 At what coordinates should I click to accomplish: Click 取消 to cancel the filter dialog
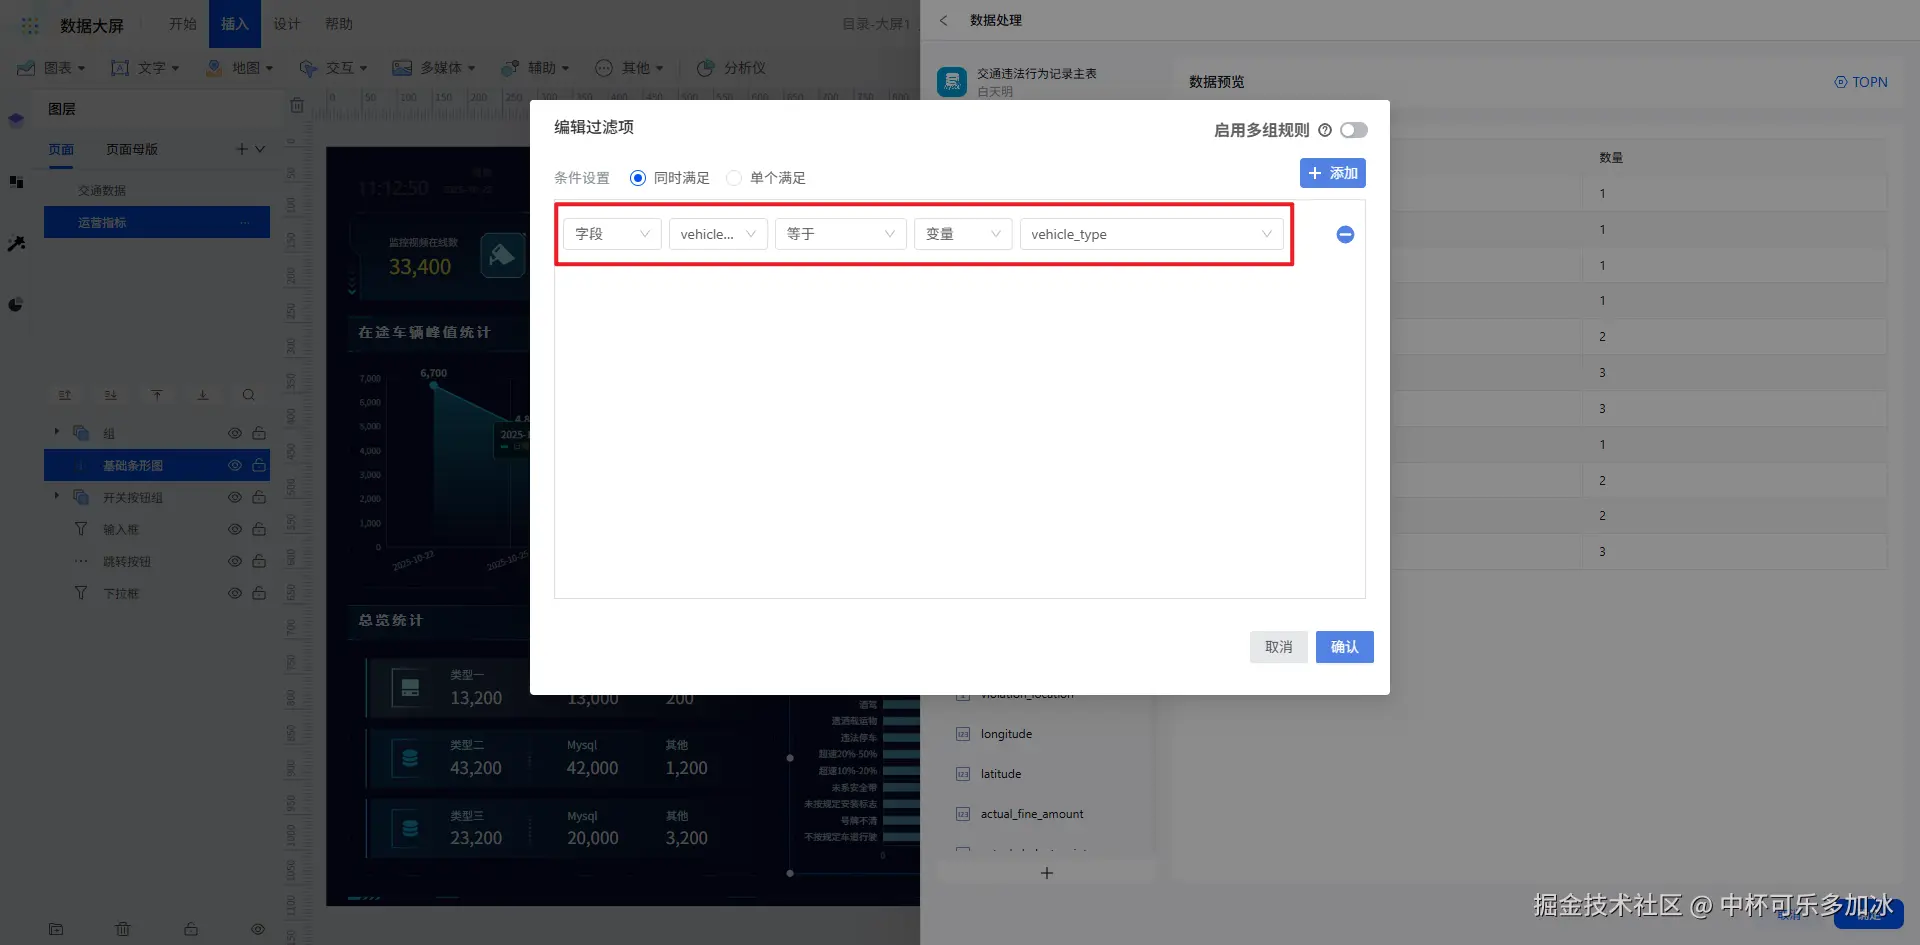point(1279,647)
